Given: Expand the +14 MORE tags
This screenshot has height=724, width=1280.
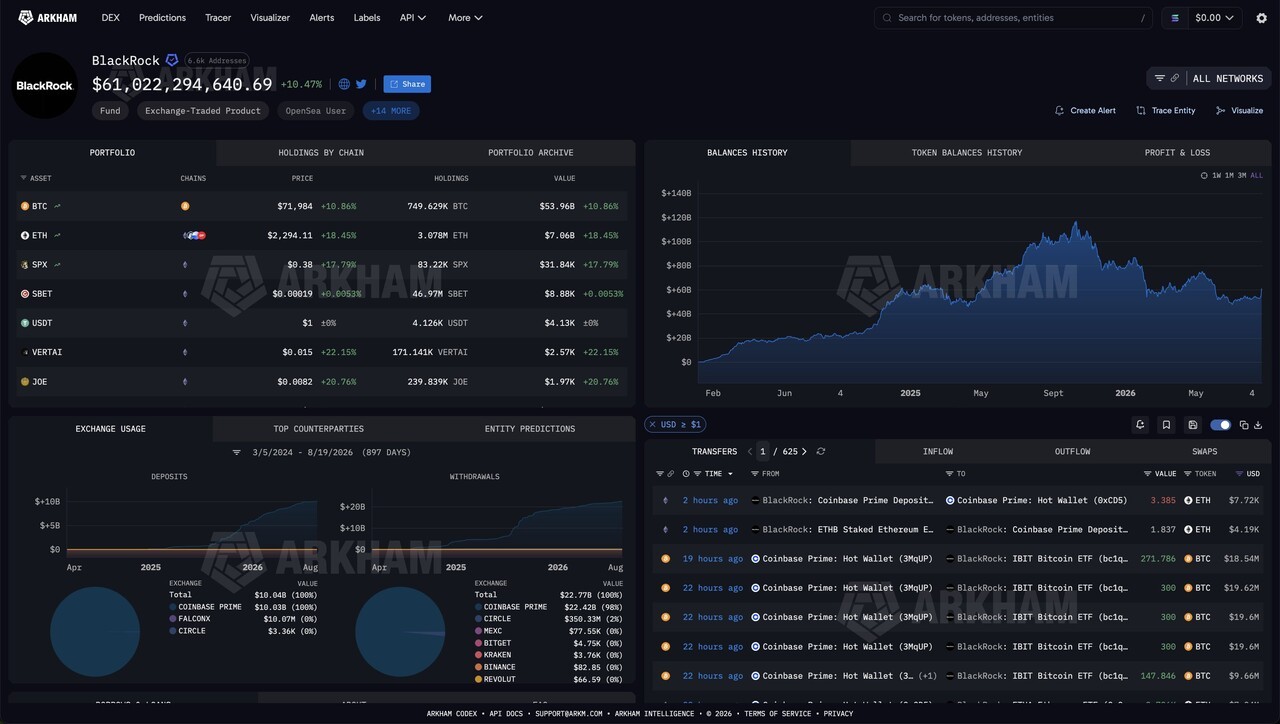Looking at the screenshot, I should (391, 111).
